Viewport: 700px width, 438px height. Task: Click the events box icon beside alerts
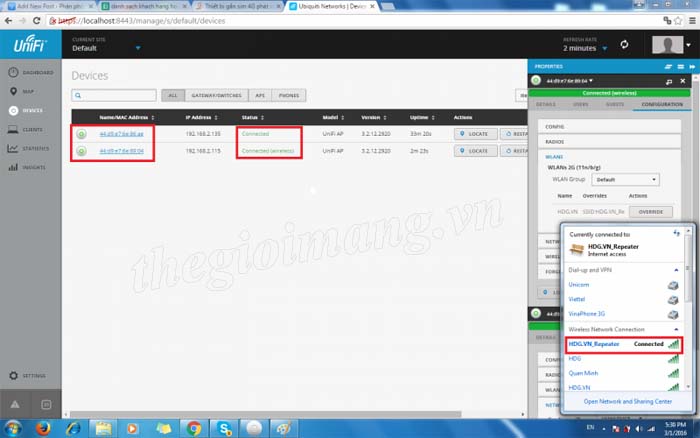click(46, 405)
